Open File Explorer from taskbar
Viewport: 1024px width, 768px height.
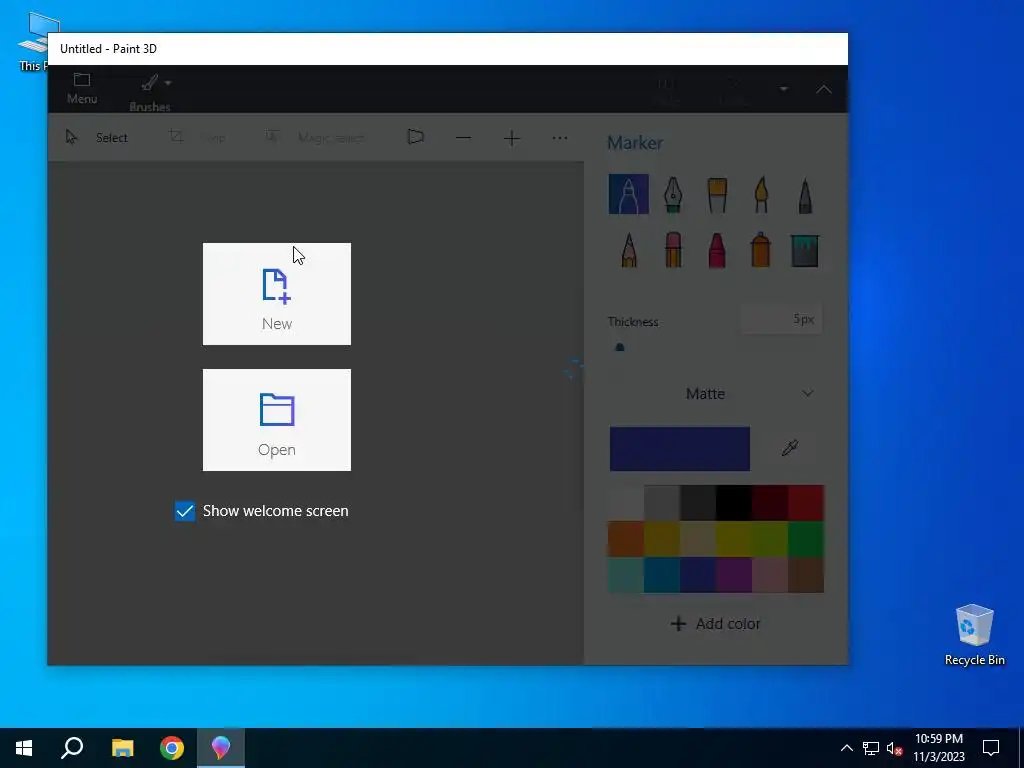point(122,748)
